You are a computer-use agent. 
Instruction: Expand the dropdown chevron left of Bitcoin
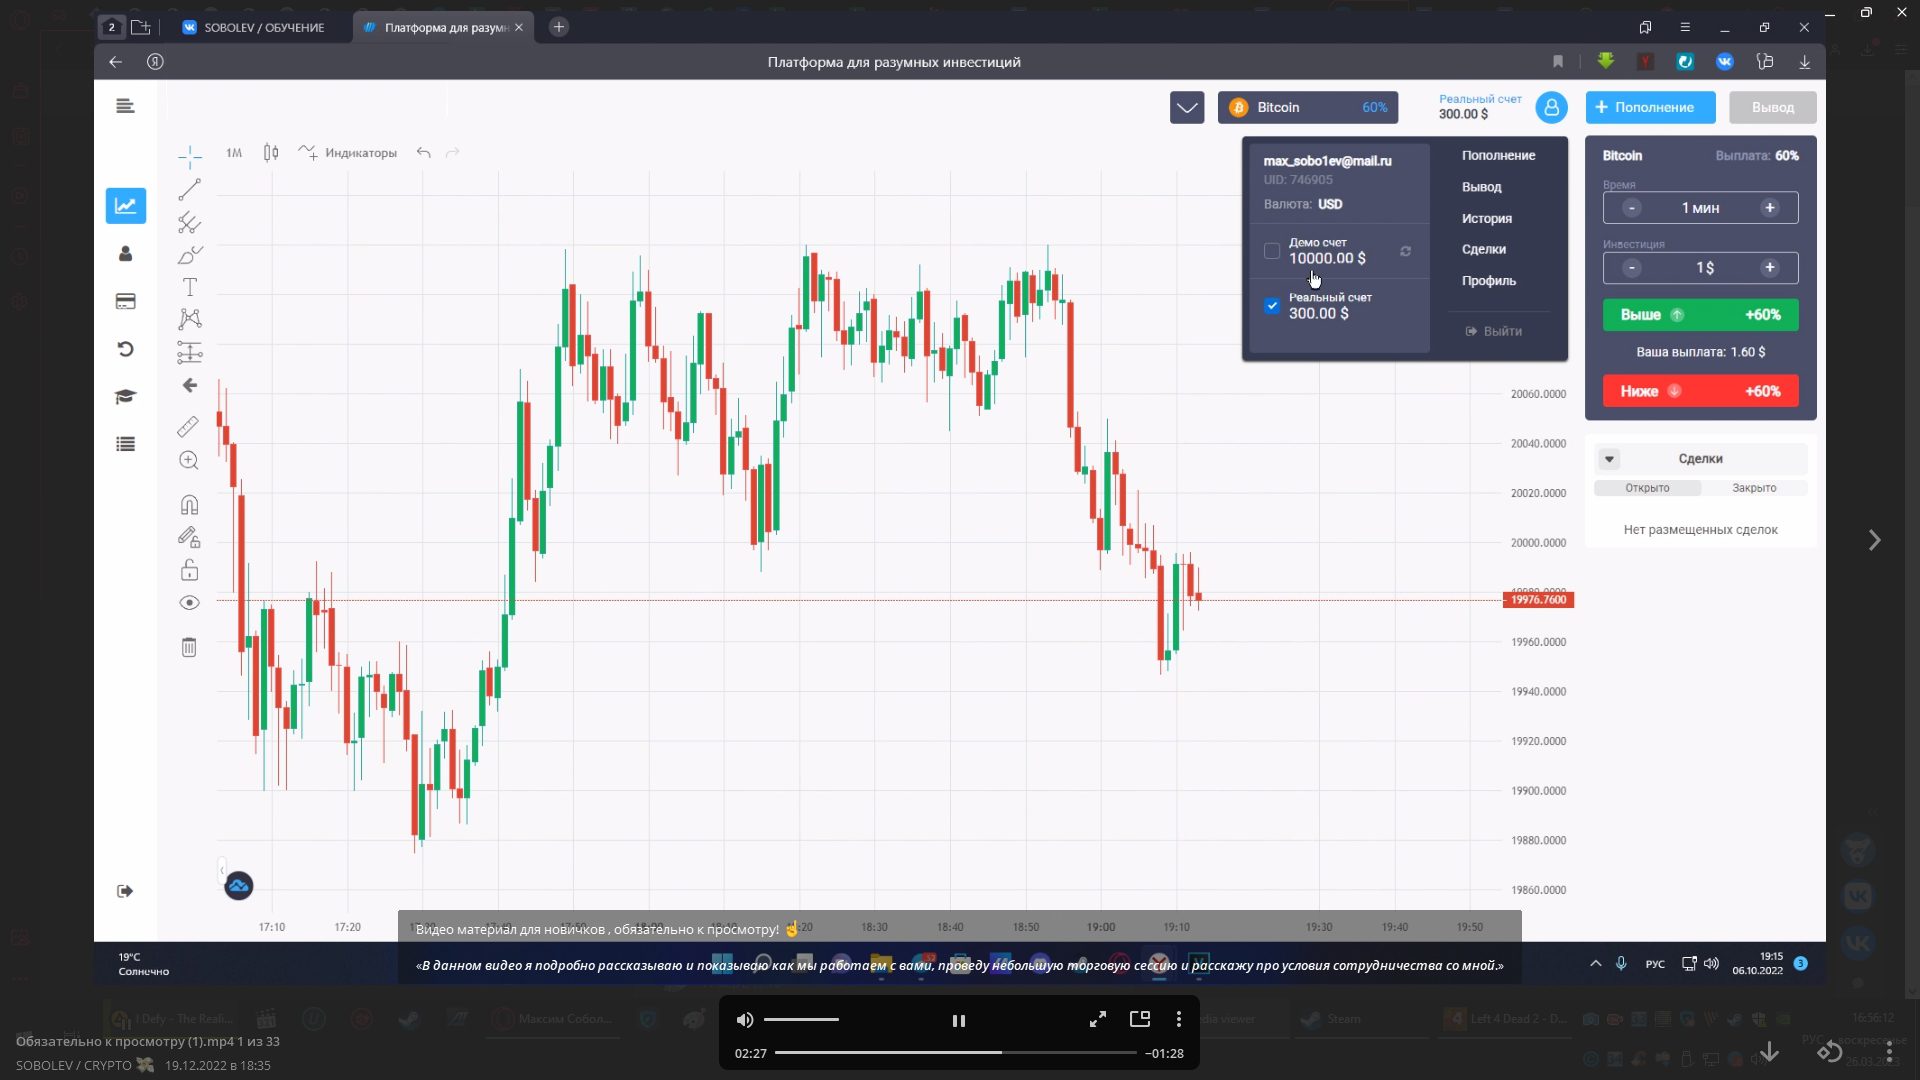point(1187,107)
